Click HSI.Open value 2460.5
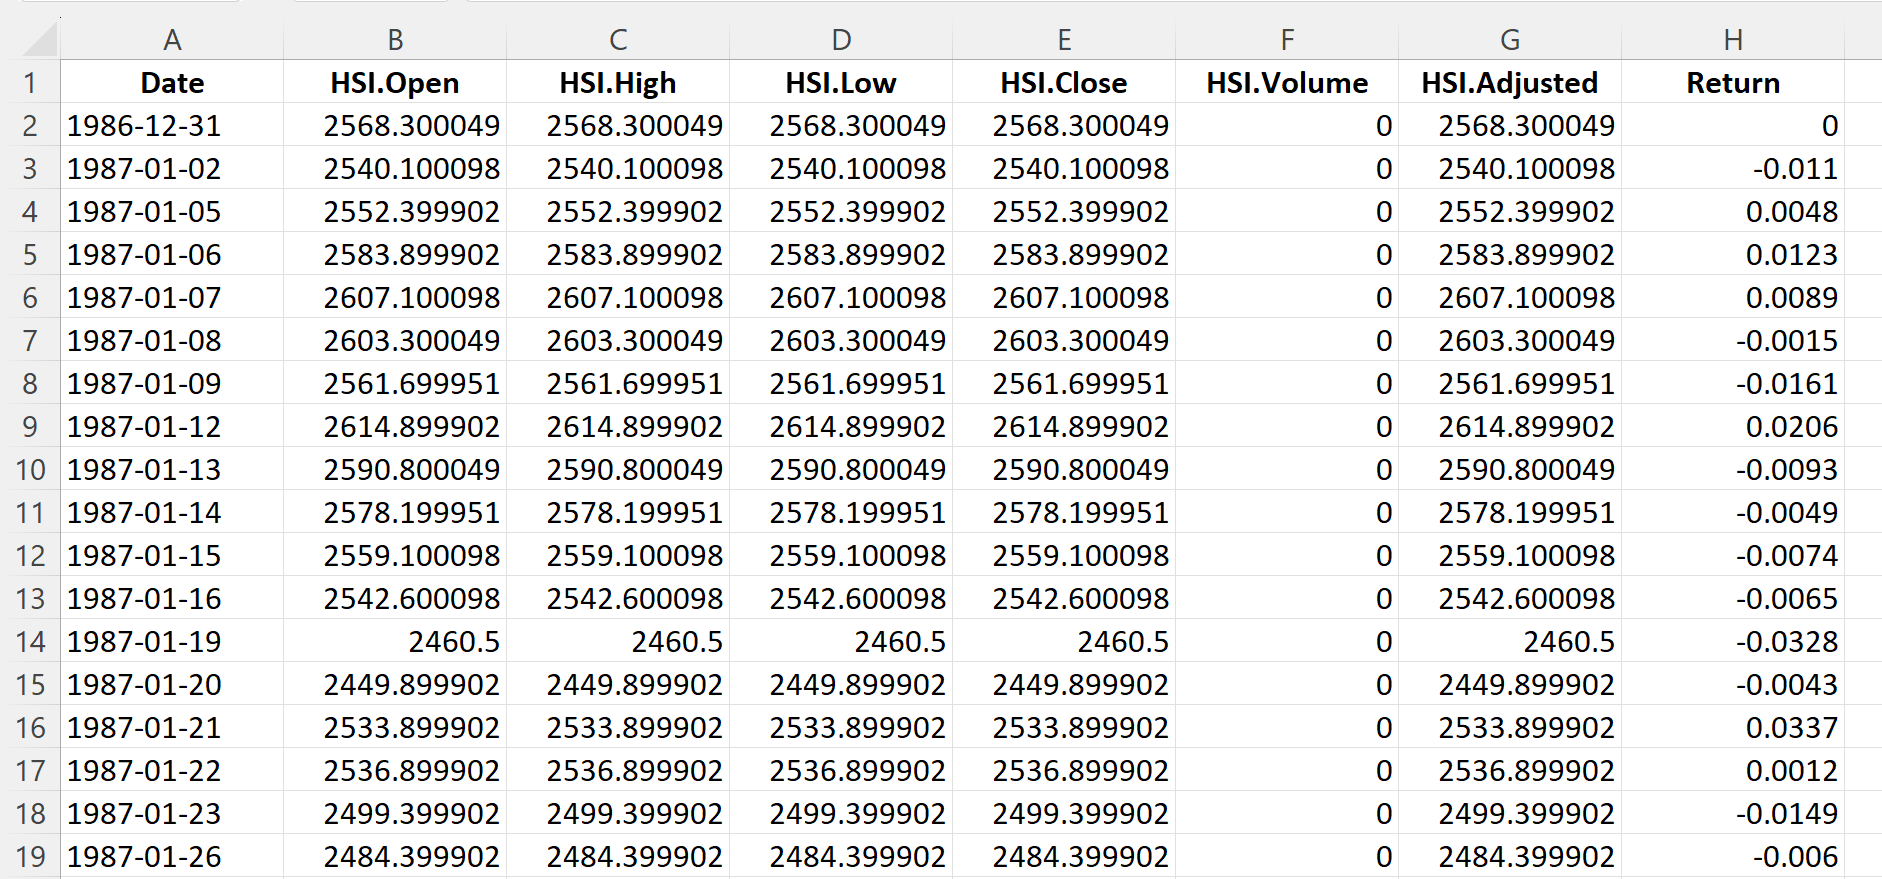 [x=395, y=641]
